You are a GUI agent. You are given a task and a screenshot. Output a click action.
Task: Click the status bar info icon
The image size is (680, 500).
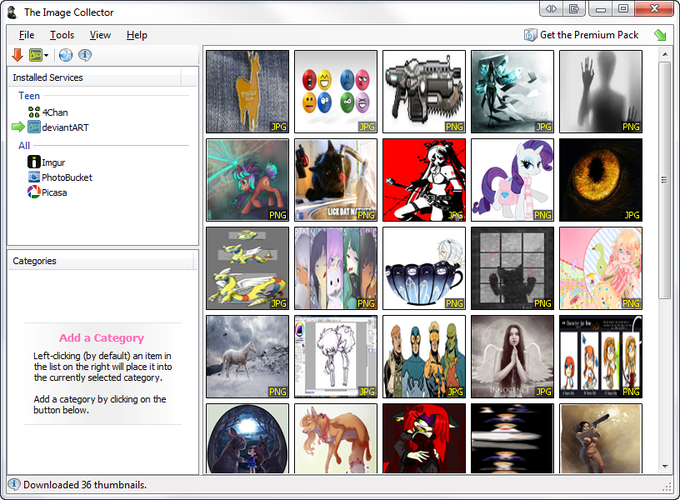point(14,484)
